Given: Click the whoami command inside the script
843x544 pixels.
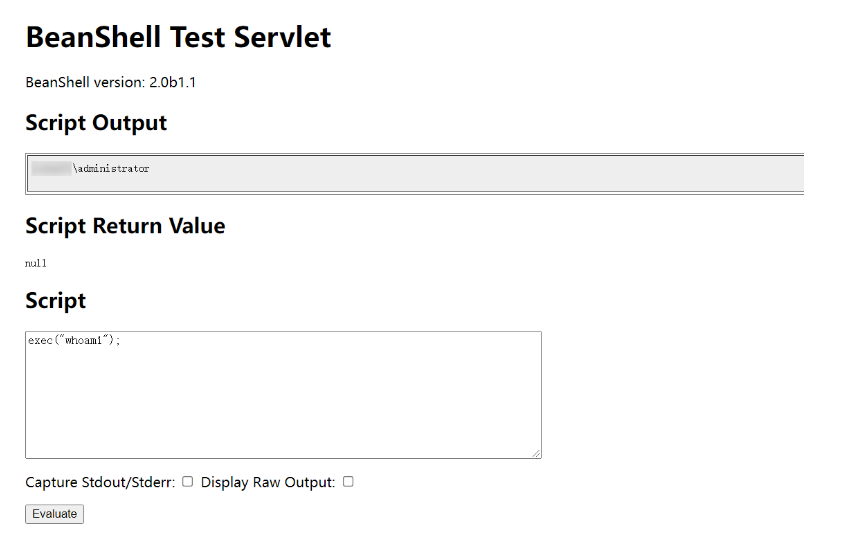Looking at the screenshot, I should click(x=84, y=340).
